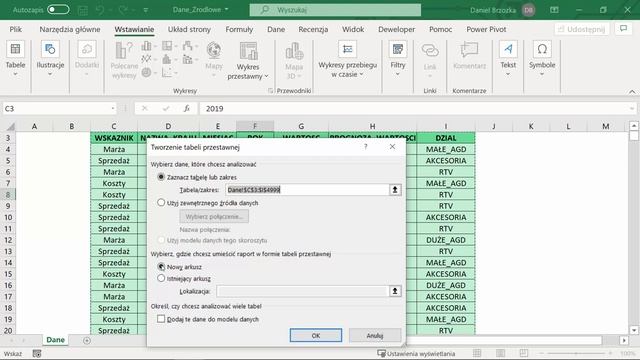Click the WSKAZNIK header cell
Screen dimensions: 640x360
(x=114, y=138)
